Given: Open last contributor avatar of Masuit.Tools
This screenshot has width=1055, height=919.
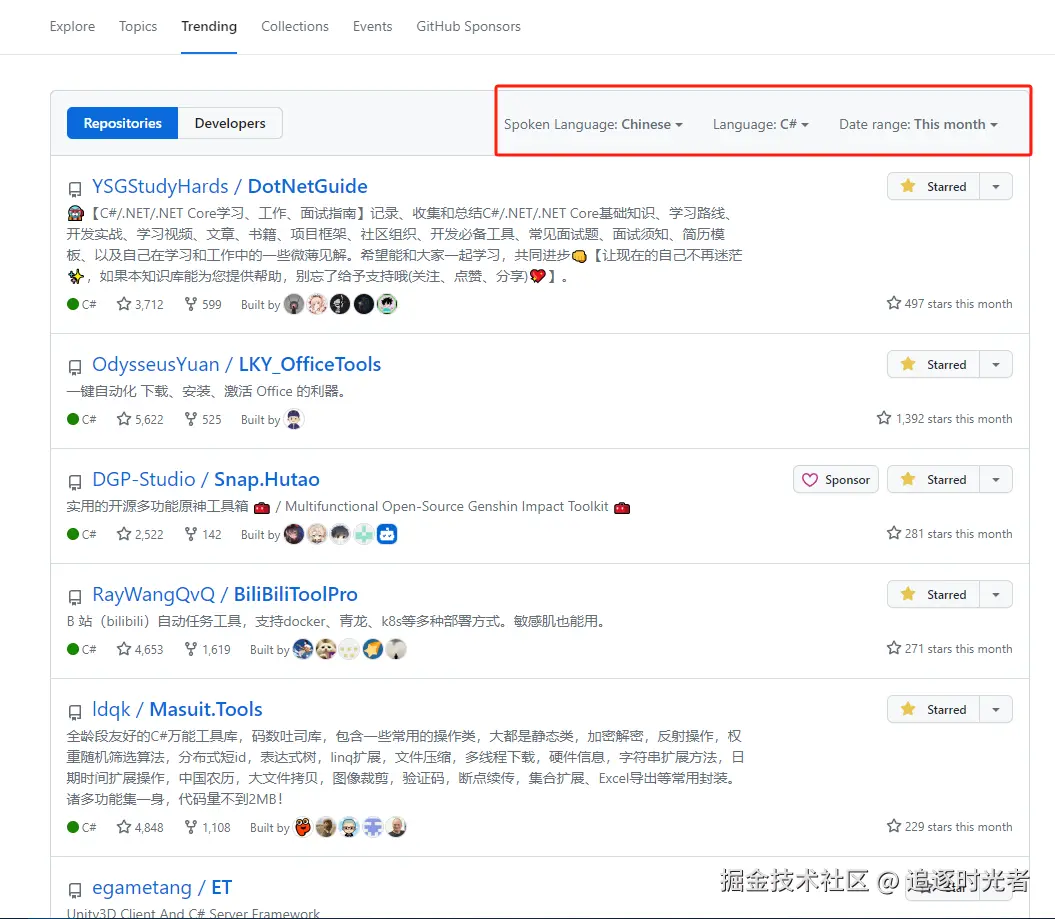Looking at the screenshot, I should click(x=396, y=827).
